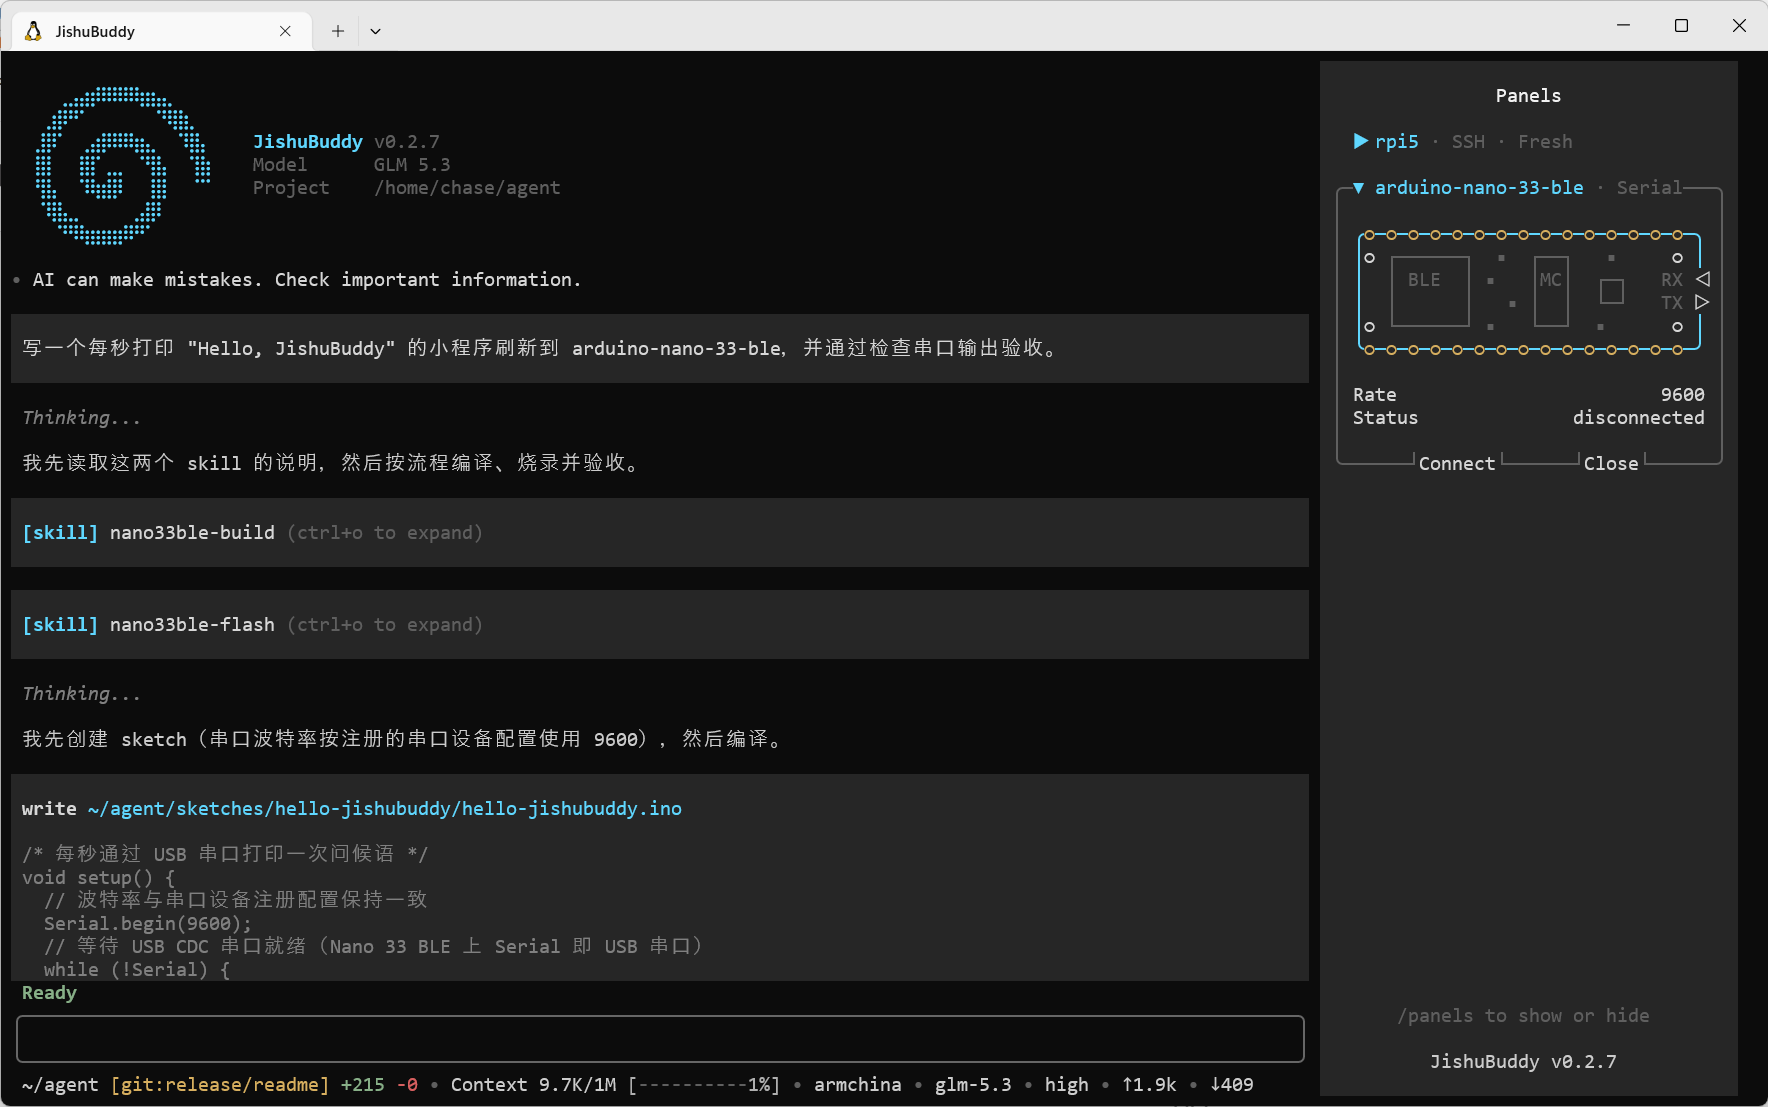The image size is (1768, 1107).
Task: Click the MC chip on board diagram
Action: click(1551, 291)
